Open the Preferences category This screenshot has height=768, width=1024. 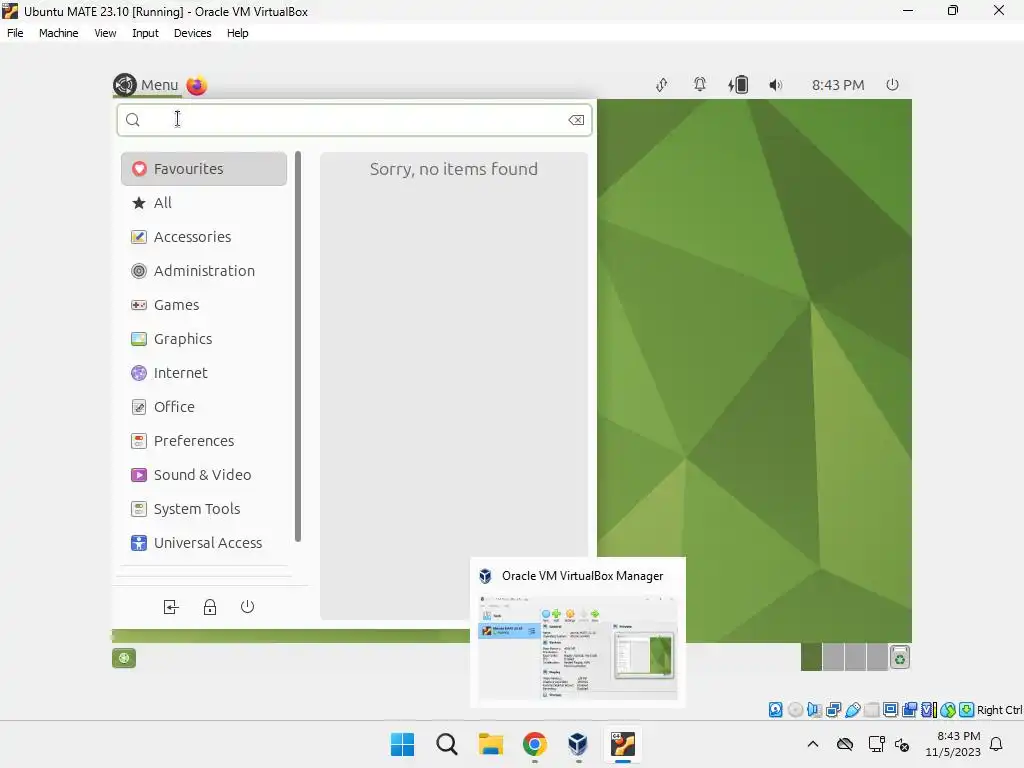pos(204,440)
